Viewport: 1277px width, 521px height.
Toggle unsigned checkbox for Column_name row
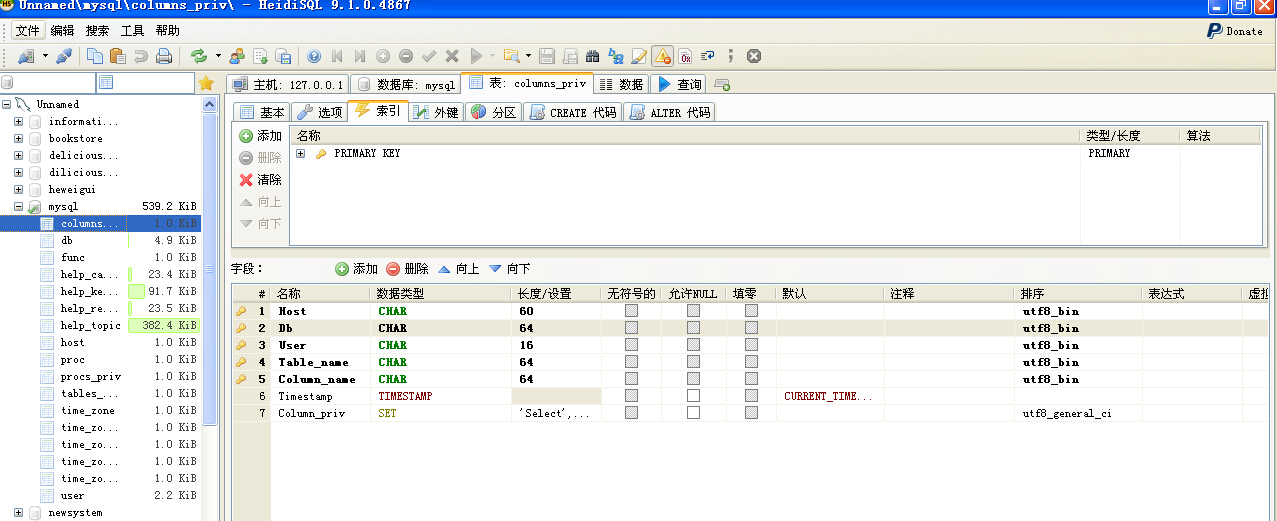pyautogui.click(x=631, y=378)
